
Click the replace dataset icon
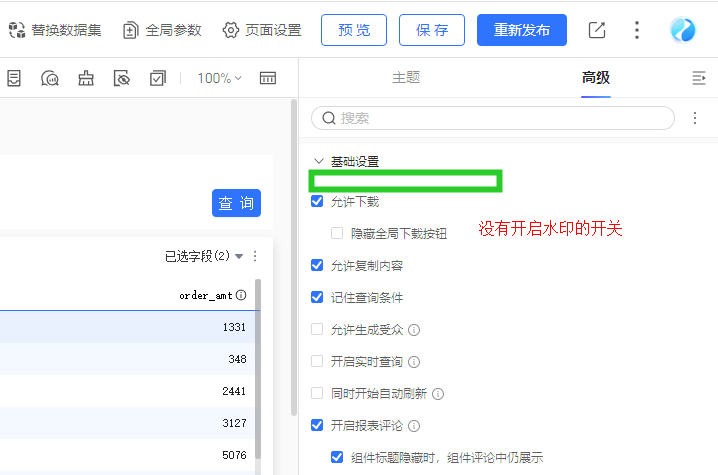click(x=17, y=30)
